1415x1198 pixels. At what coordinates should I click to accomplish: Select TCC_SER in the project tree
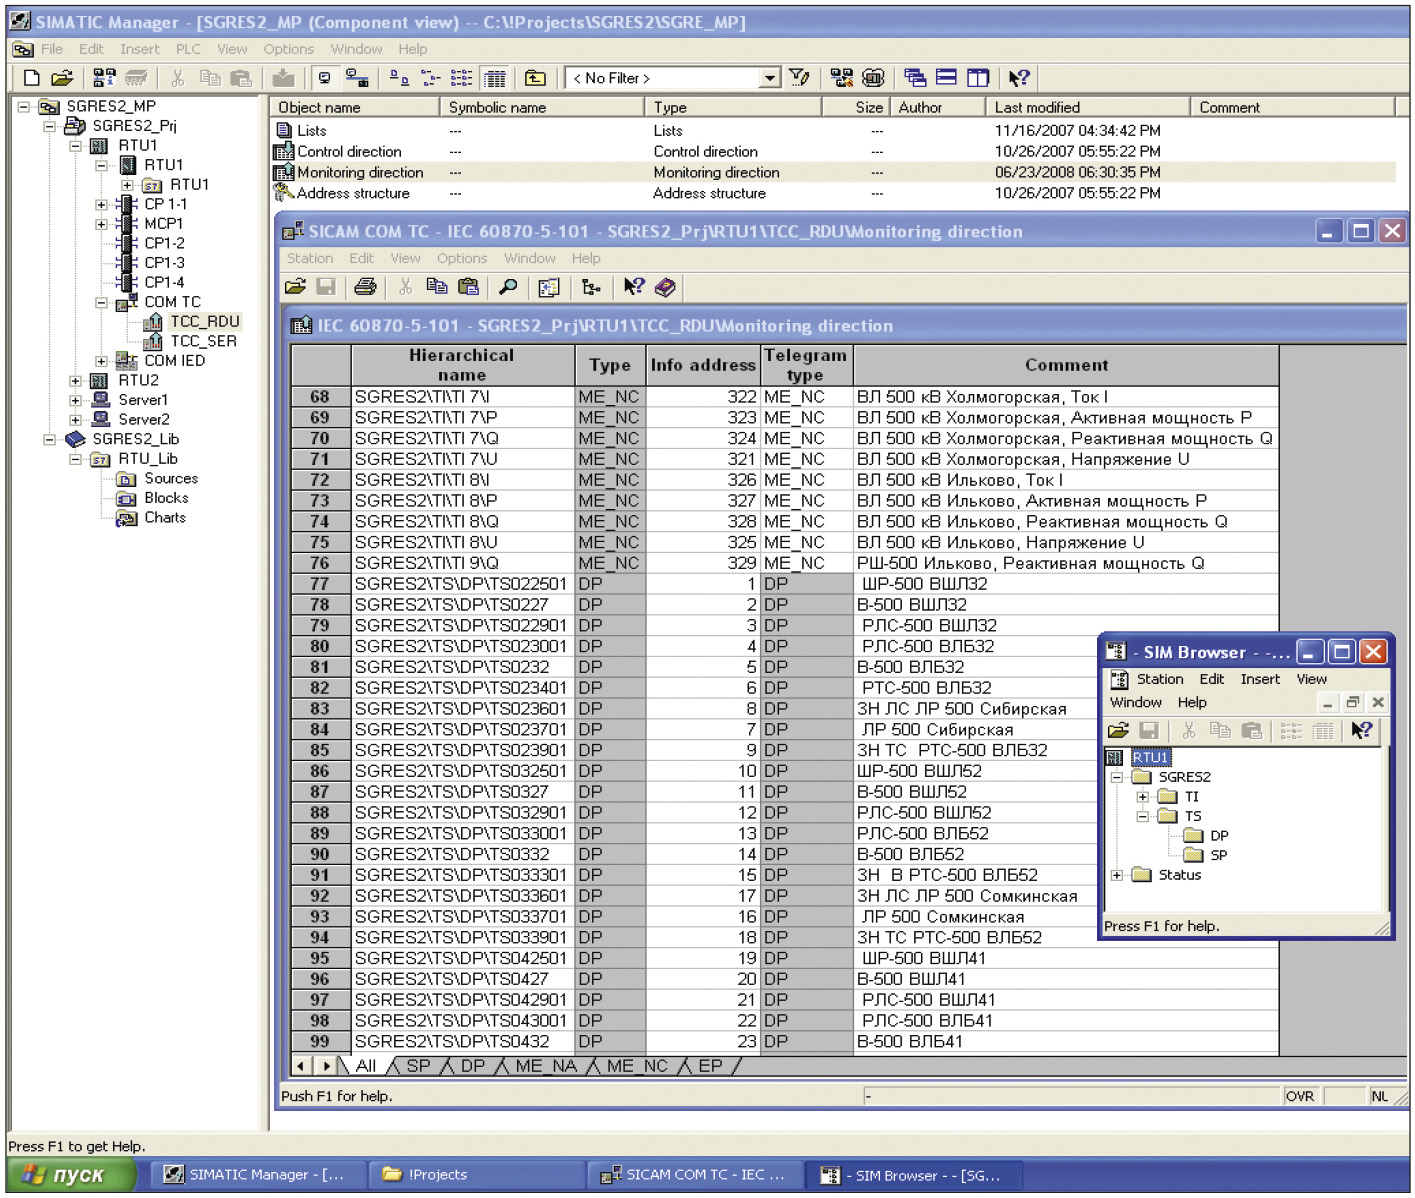[203, 341]
